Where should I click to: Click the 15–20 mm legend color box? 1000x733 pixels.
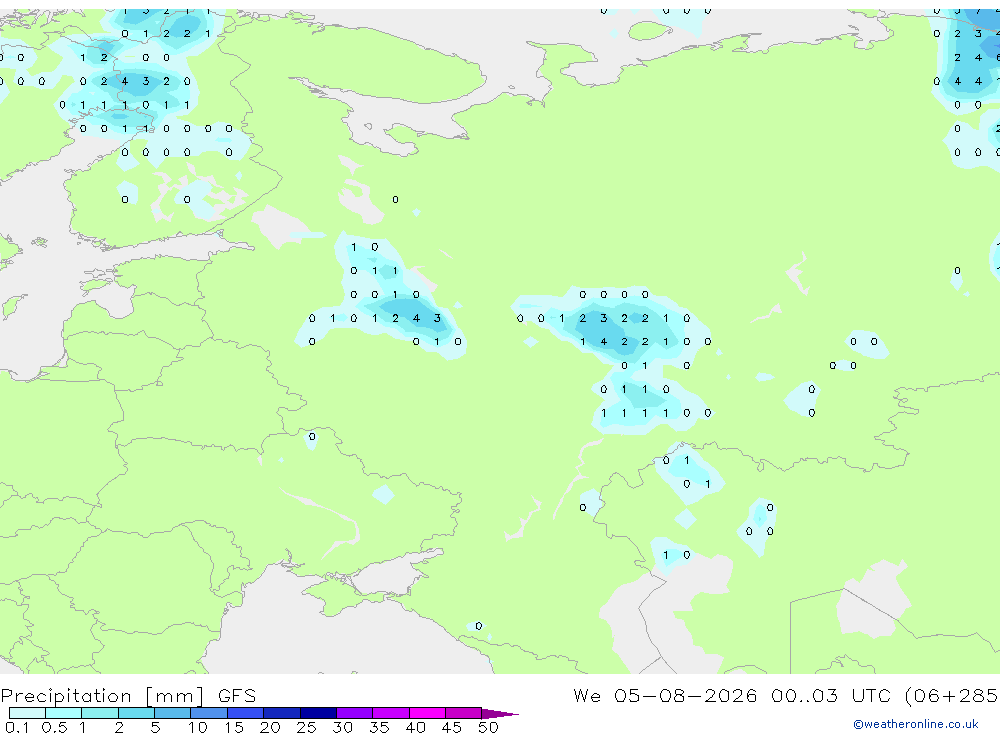245,713
